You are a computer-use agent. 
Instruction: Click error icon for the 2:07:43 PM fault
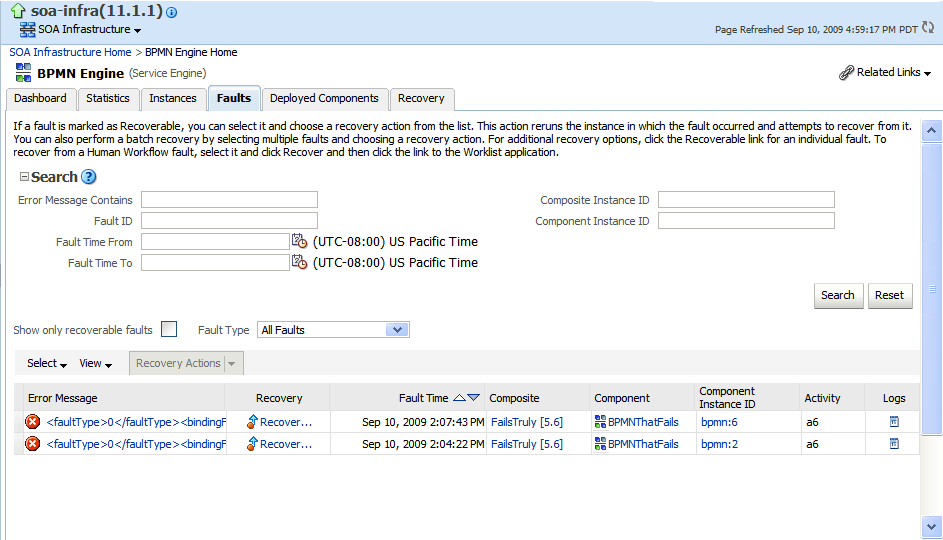coord(32,422)
